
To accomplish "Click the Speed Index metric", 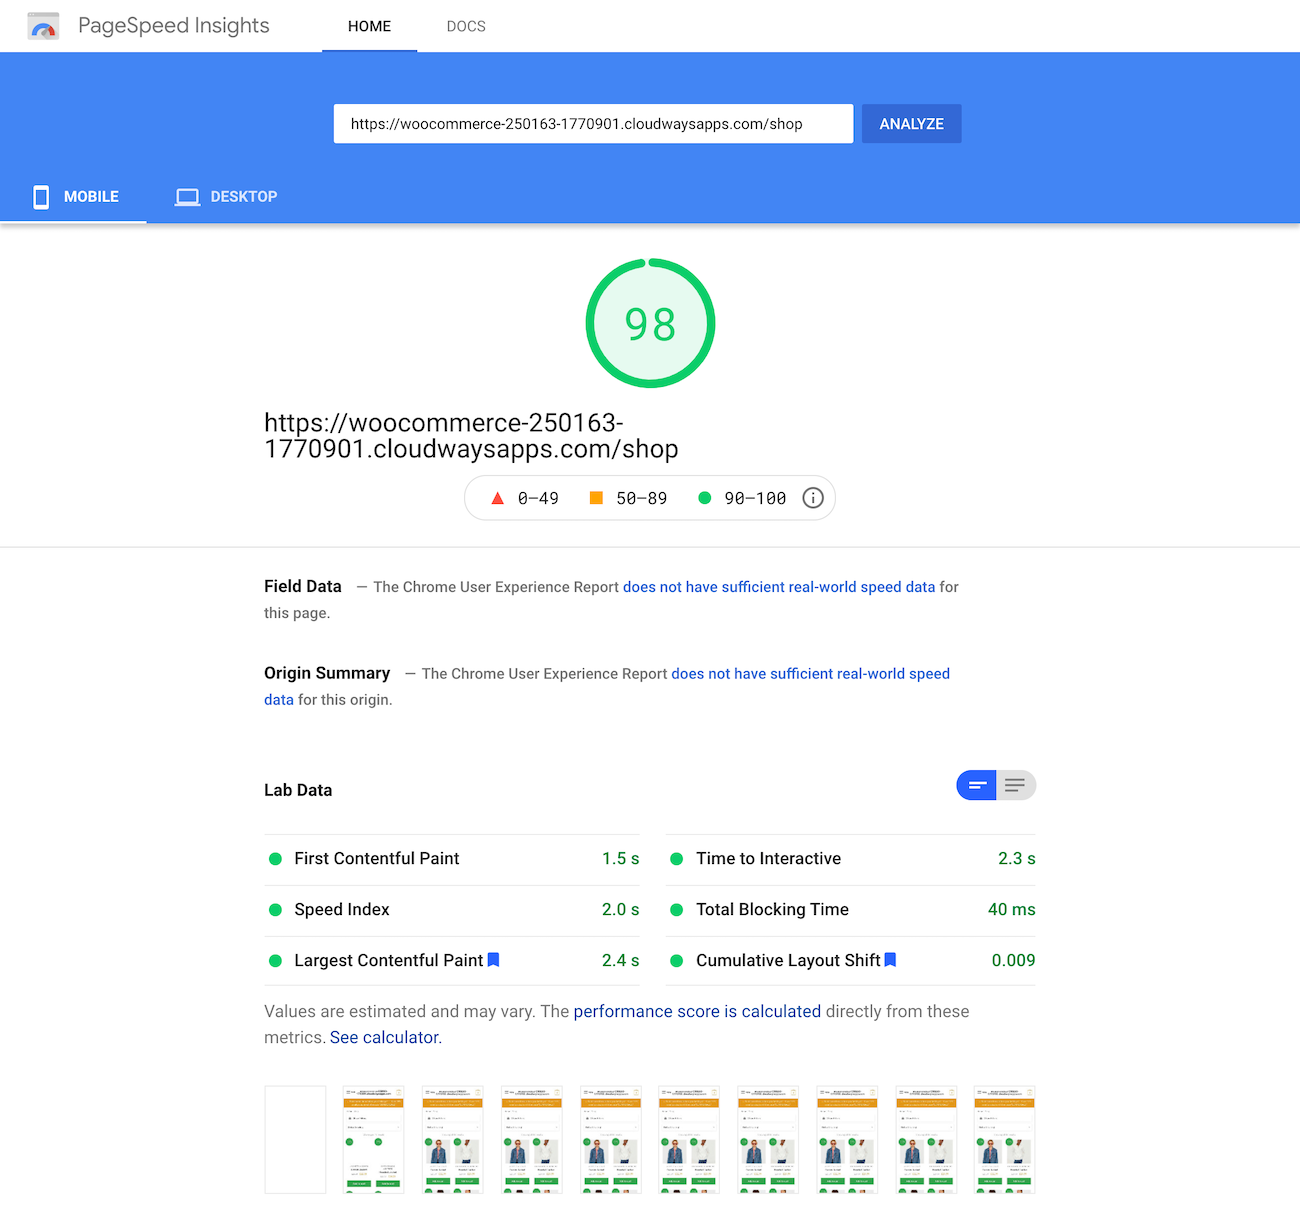I will pyautogui.click(x=452, y=910).
